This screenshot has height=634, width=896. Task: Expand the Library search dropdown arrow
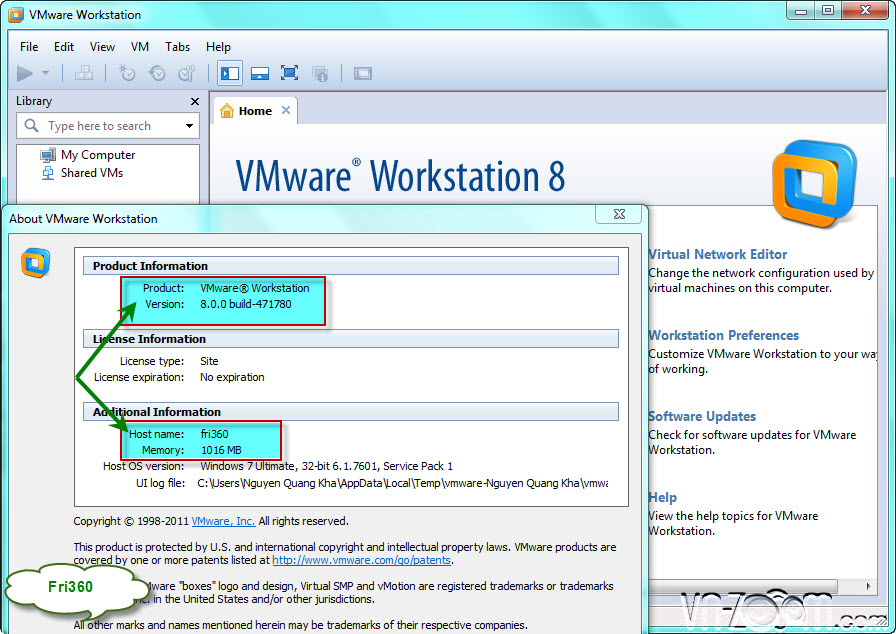pyautogui.click(x=189, y=126)
